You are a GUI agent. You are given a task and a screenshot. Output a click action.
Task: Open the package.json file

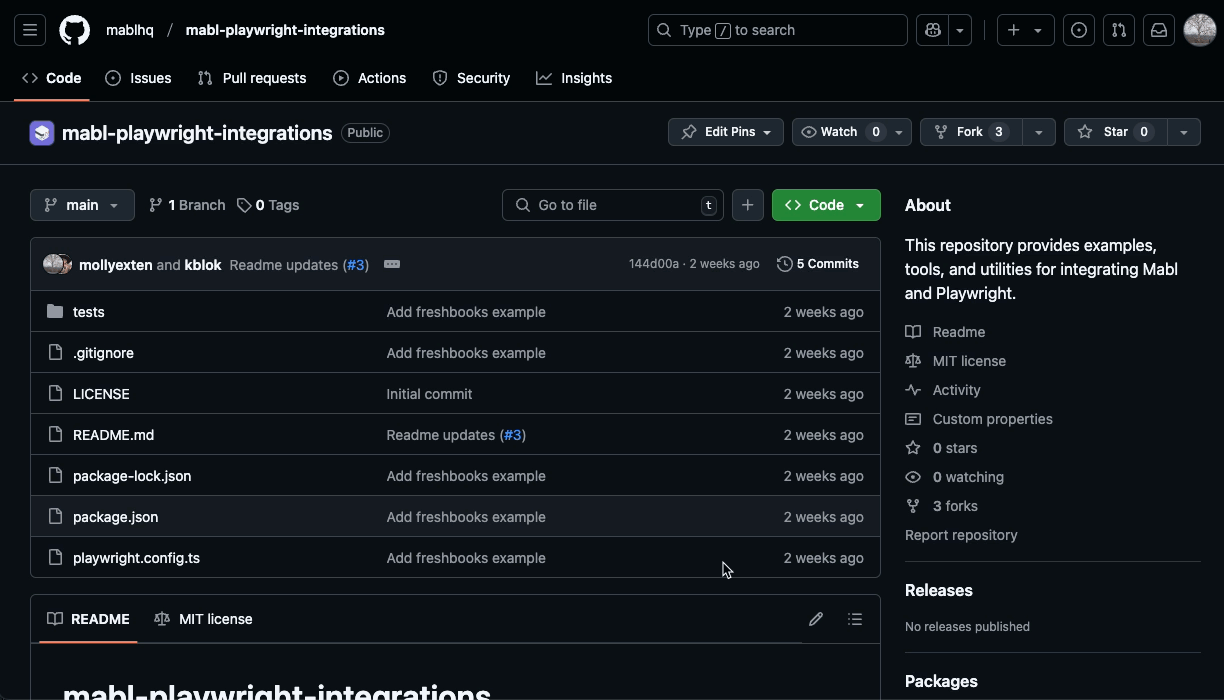(115, 517)
